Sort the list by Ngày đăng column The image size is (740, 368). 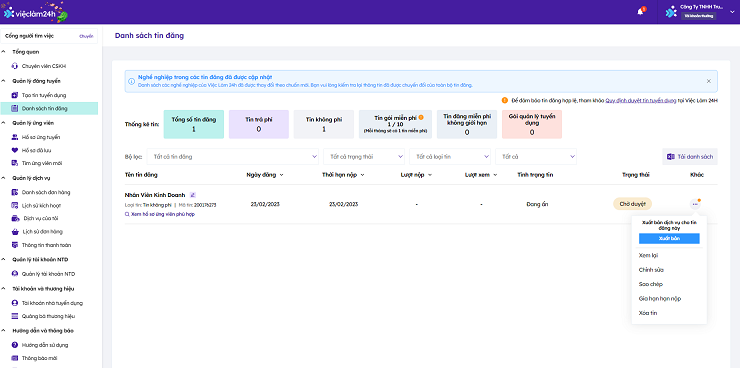265,175
